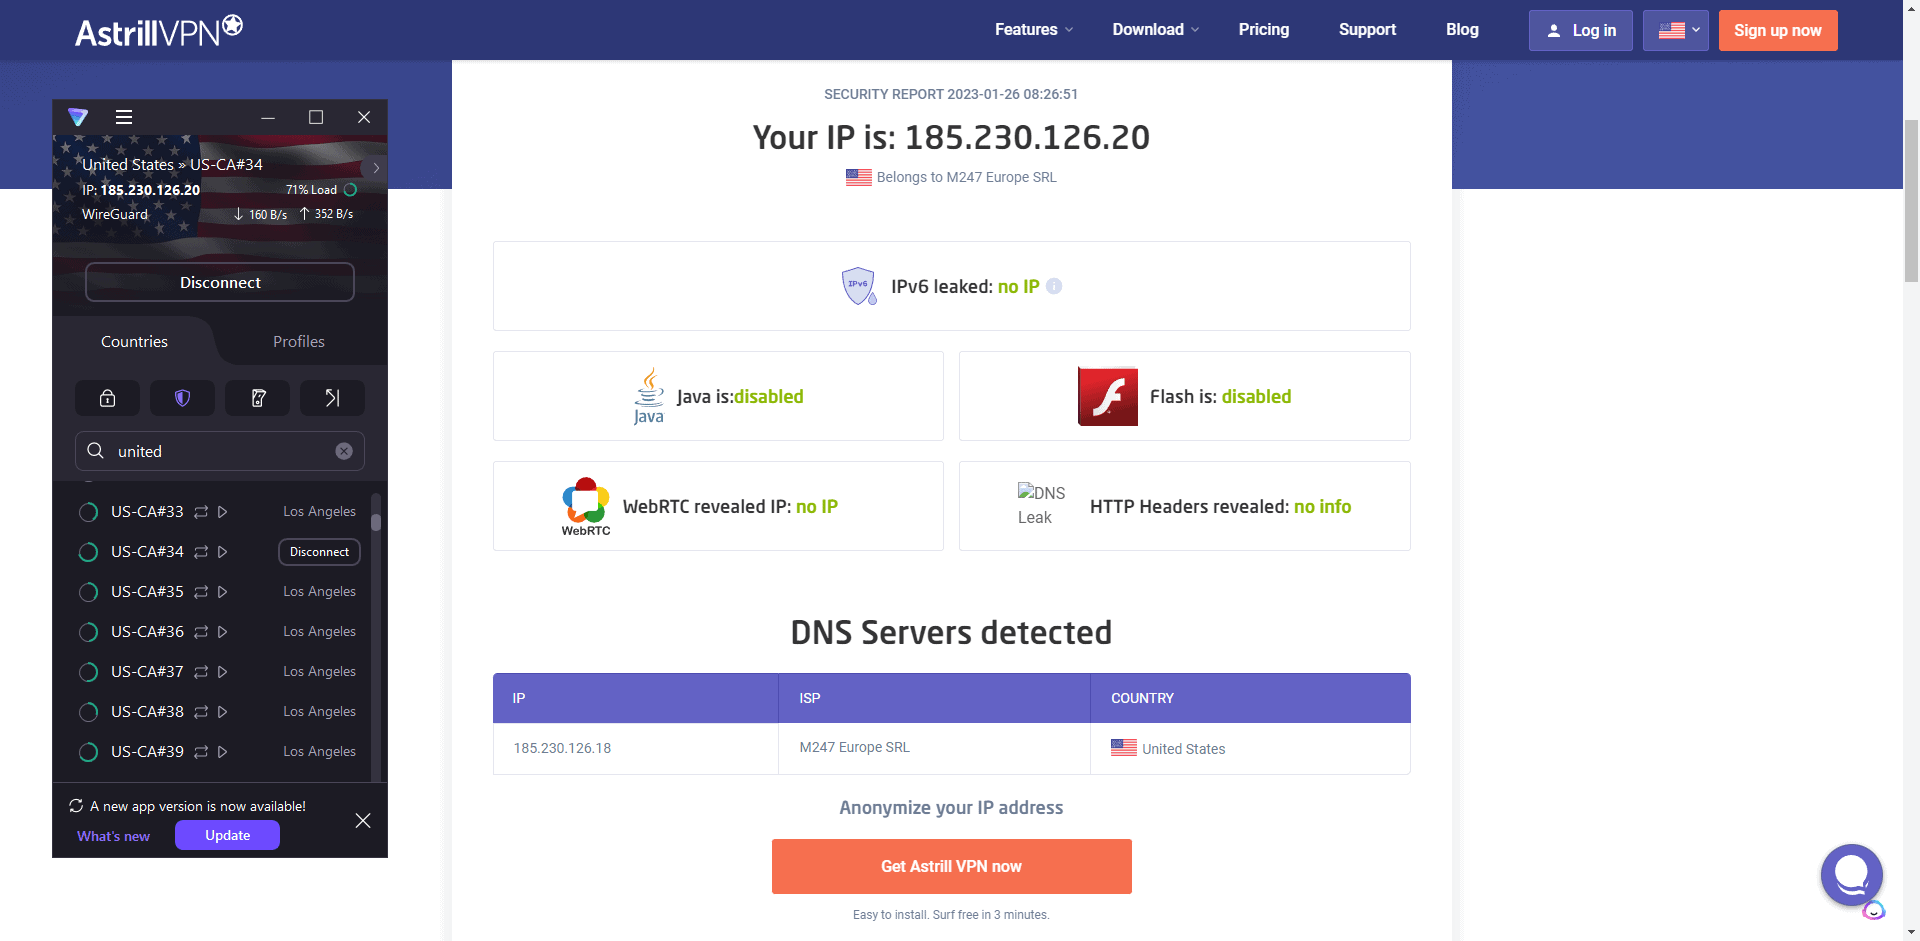Connect using play icon for US-CA#36

(223, 632)
